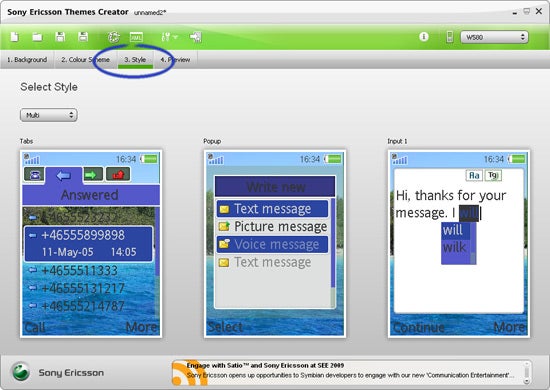
Task: Click the Popup preview thumbnail
Action: tap(275, 244)
